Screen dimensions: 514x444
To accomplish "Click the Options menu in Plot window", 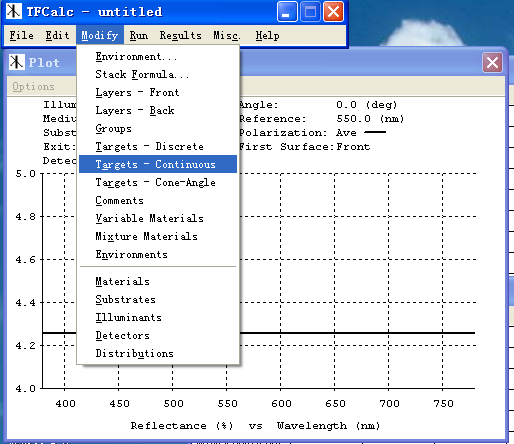I will (33, 86).
